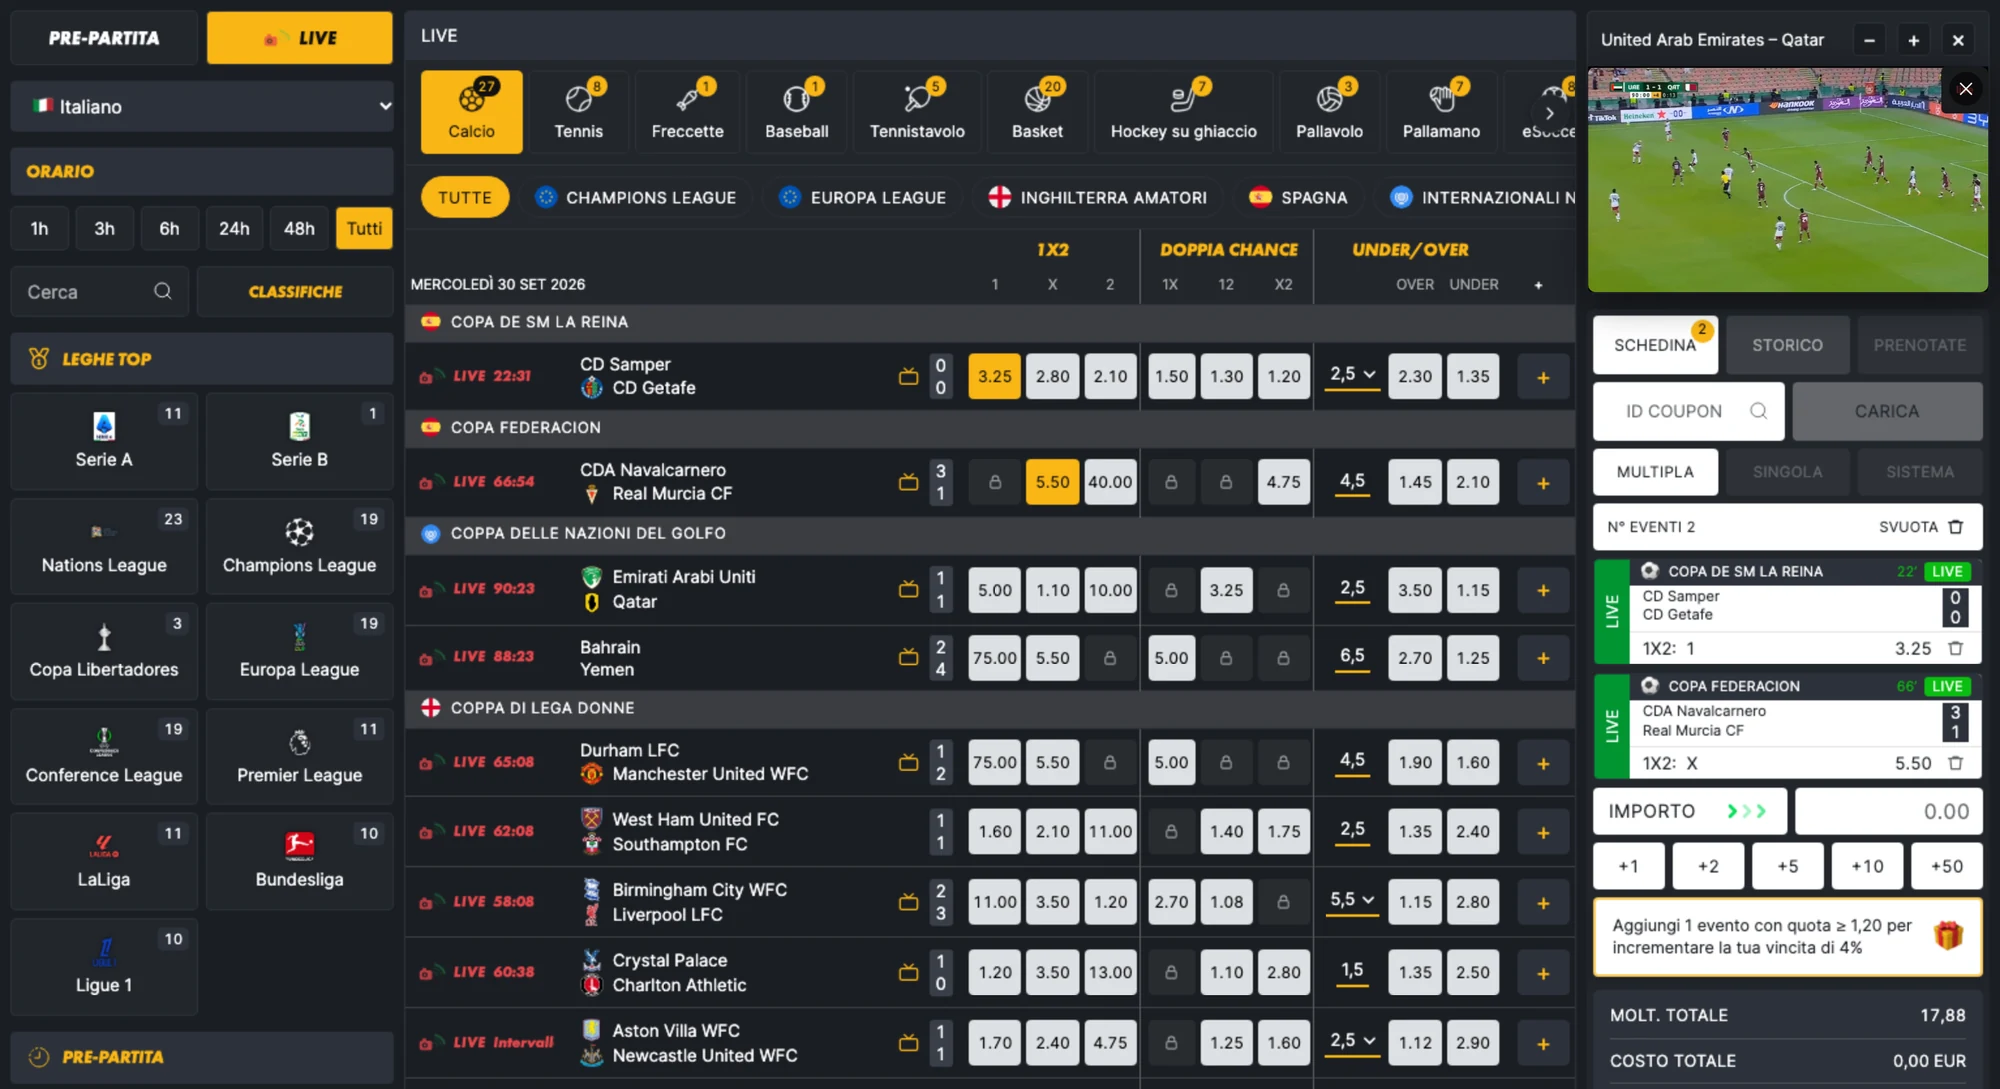
Task: Select the Hockey su ghiaccio icon
Action: 1183,111
